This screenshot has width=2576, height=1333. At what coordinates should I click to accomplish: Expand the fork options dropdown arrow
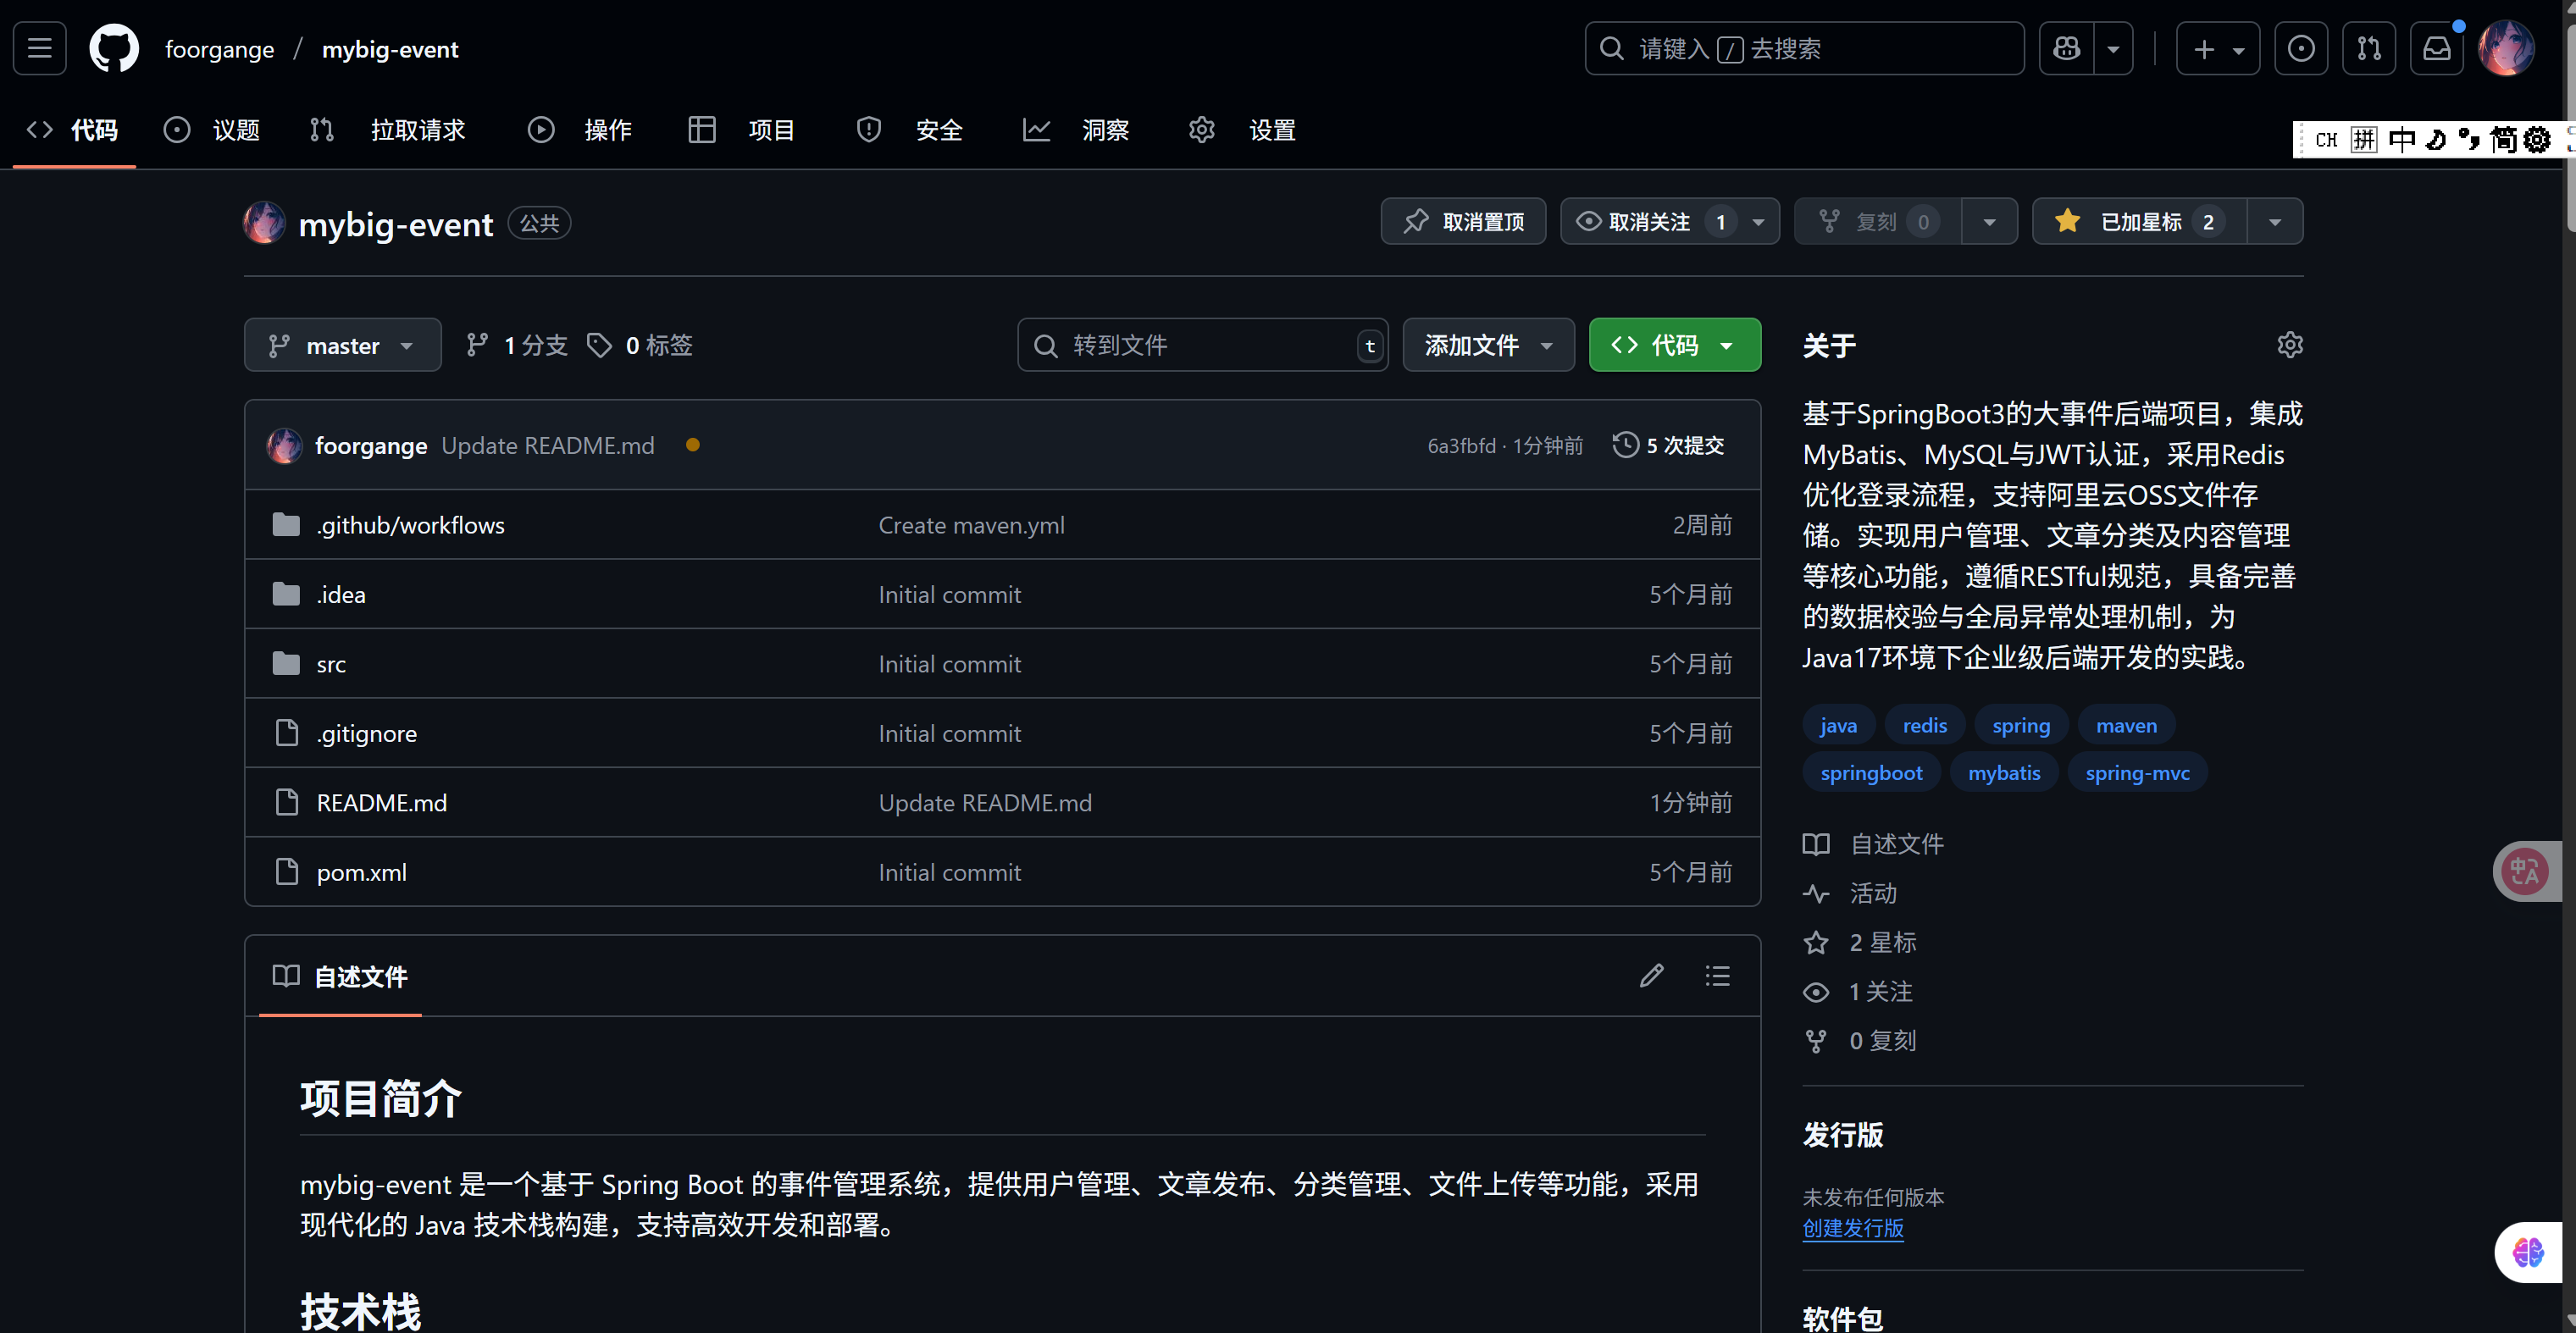(x=1990, y=221)
